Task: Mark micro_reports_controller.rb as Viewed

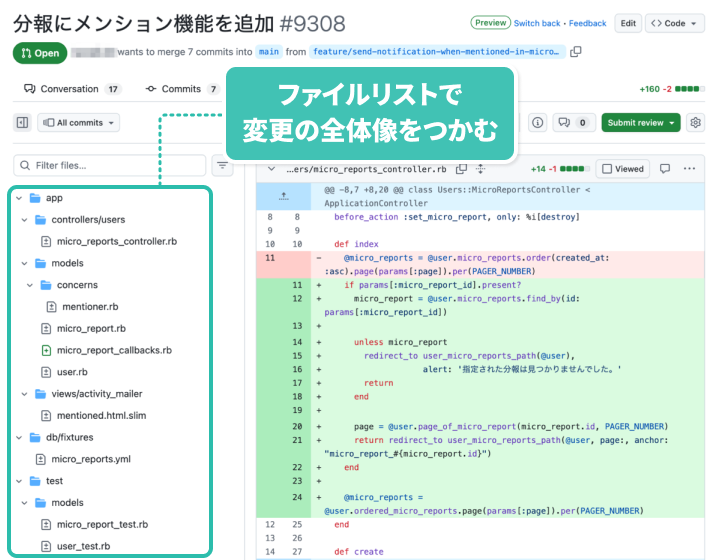Action: click(623, 169)
